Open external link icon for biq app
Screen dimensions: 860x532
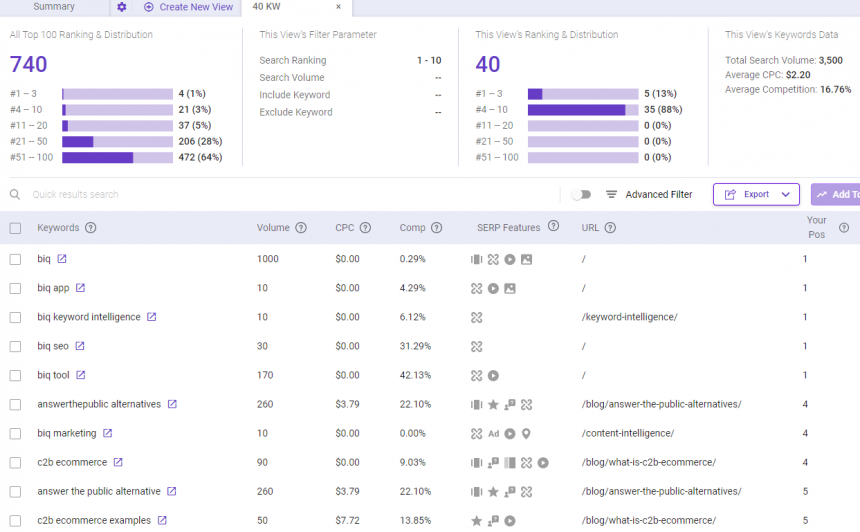[81, 287]
